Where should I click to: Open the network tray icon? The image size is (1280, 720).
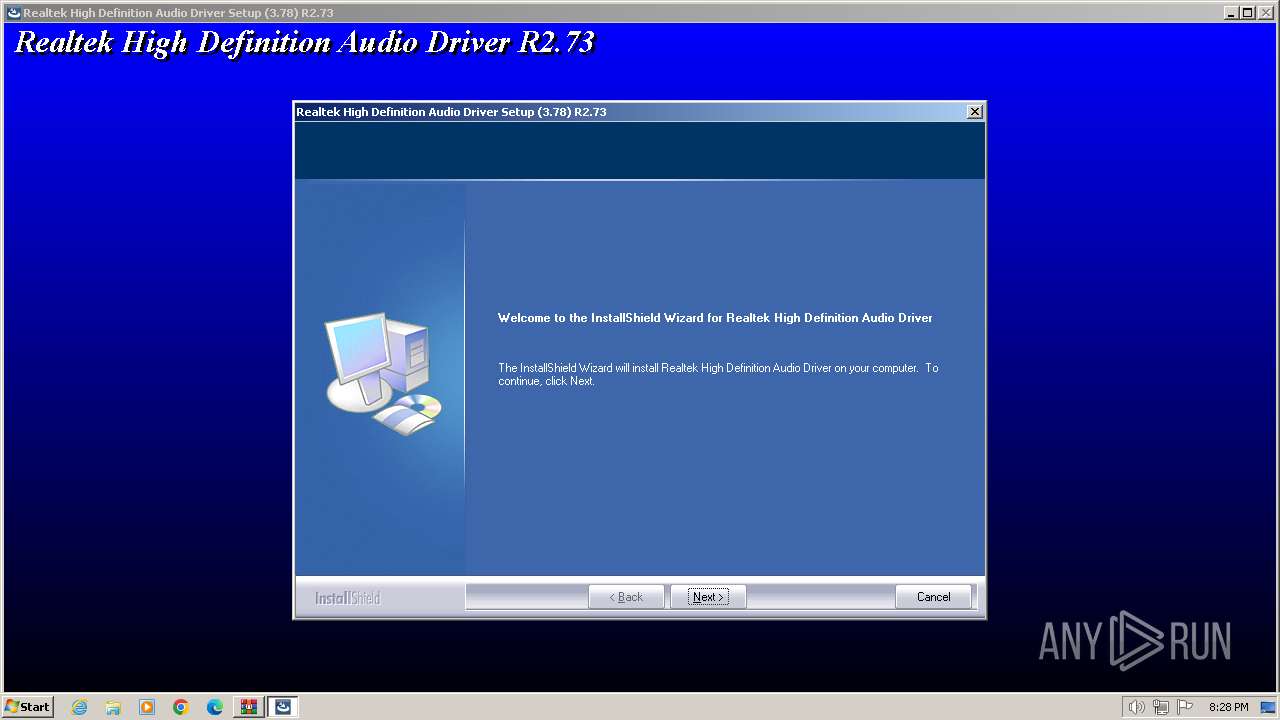[x=1161, y=707]
